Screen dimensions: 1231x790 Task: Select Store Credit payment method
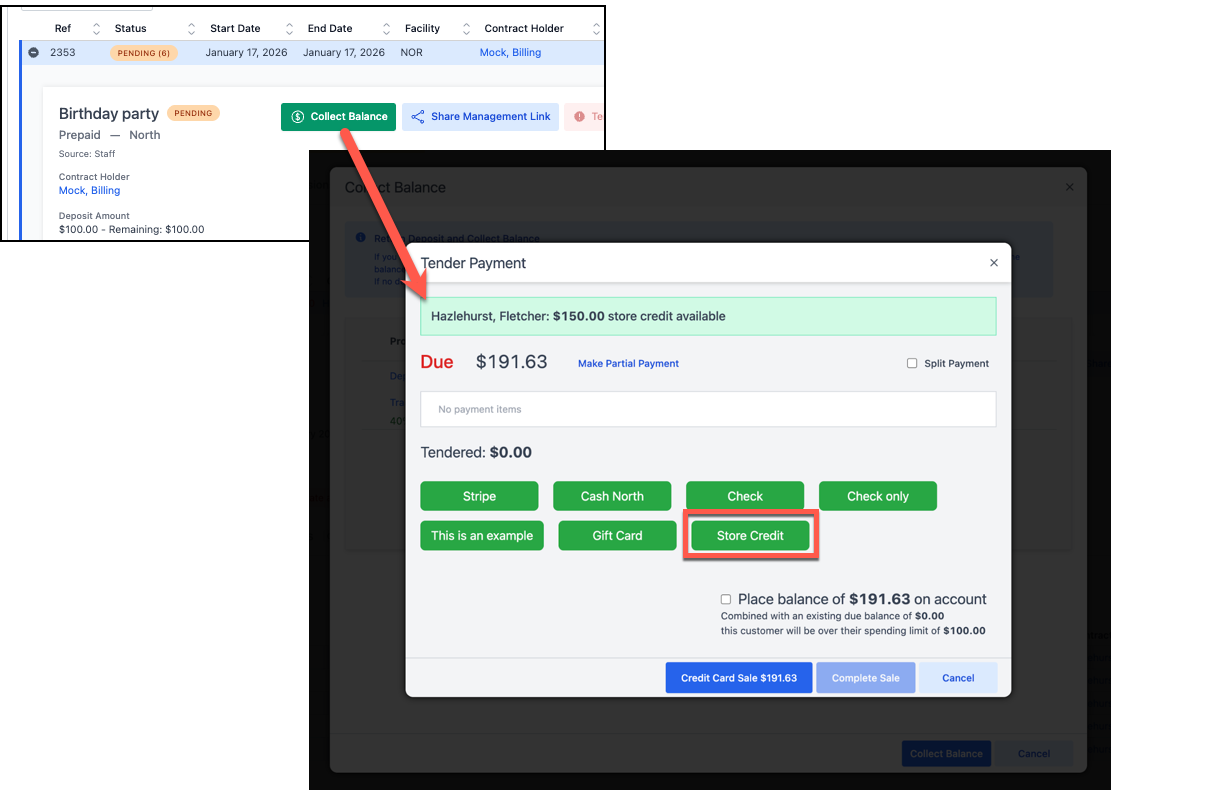click(x=750, y=536)
